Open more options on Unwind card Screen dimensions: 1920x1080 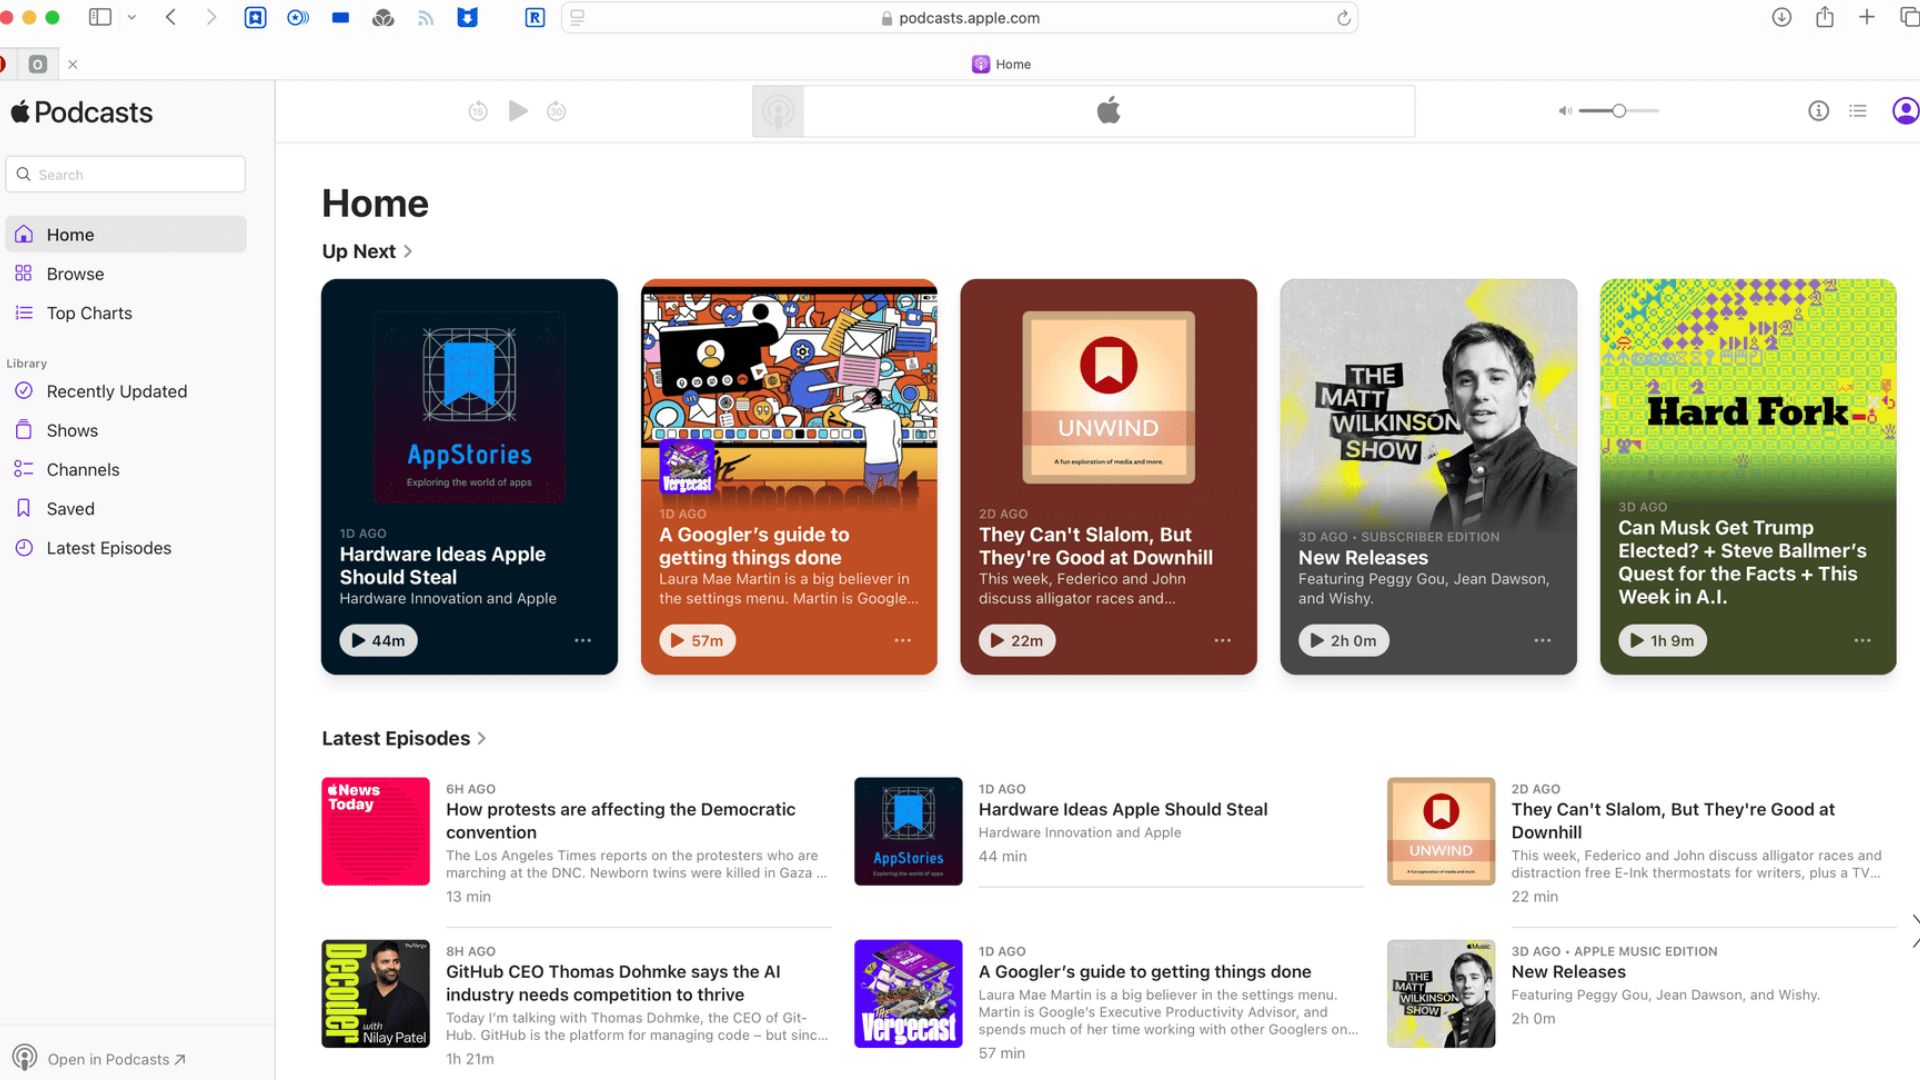coord(1223,640)
